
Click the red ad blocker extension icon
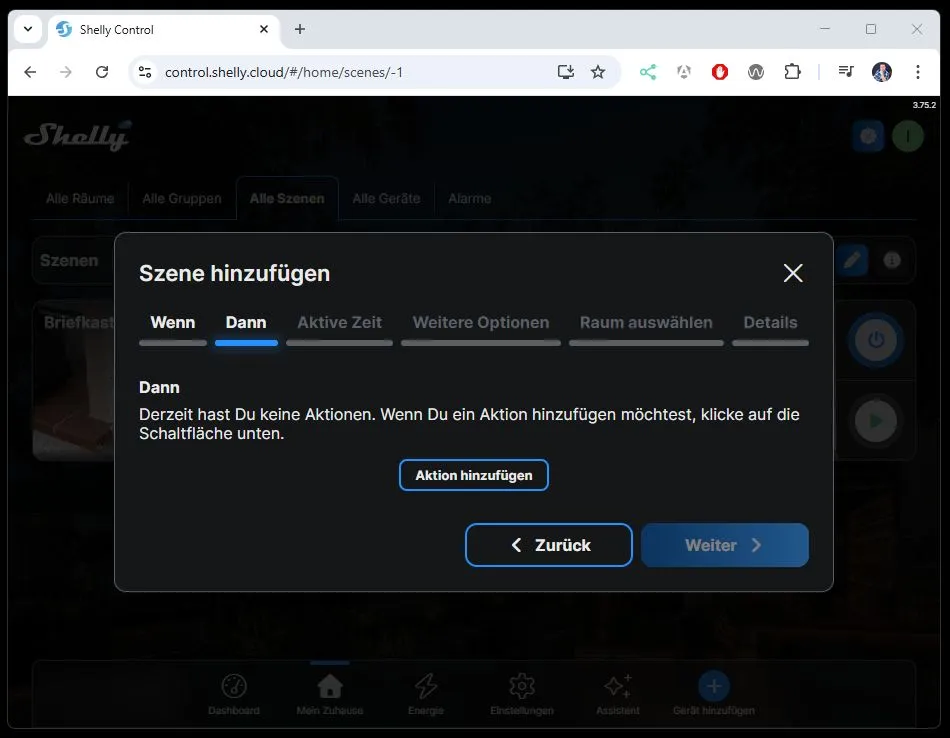click(x=720, y=72)
